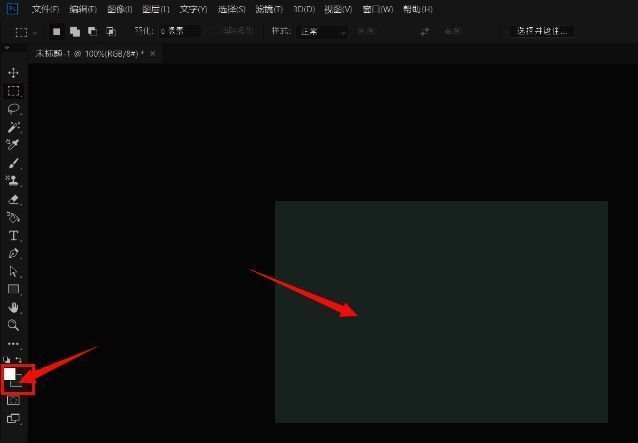The width and height of the screenshot is (638, 443).
Task: Select the Paint Bucket tool
Action: (x=13, y=218)
